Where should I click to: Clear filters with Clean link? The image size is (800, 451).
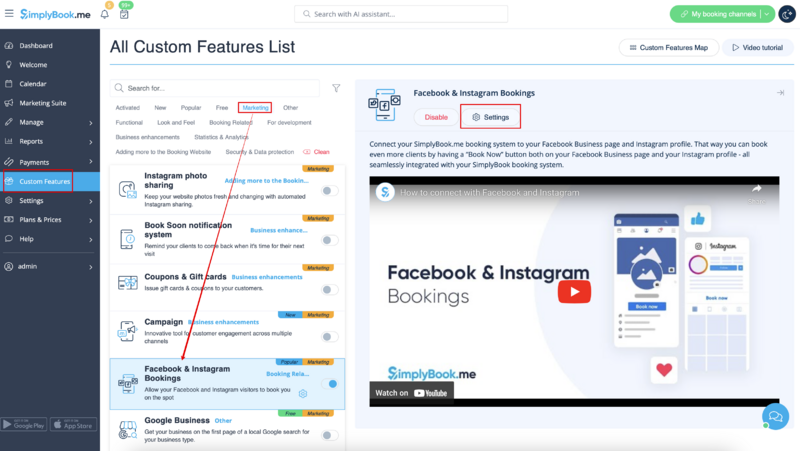[x=317, y=152]
